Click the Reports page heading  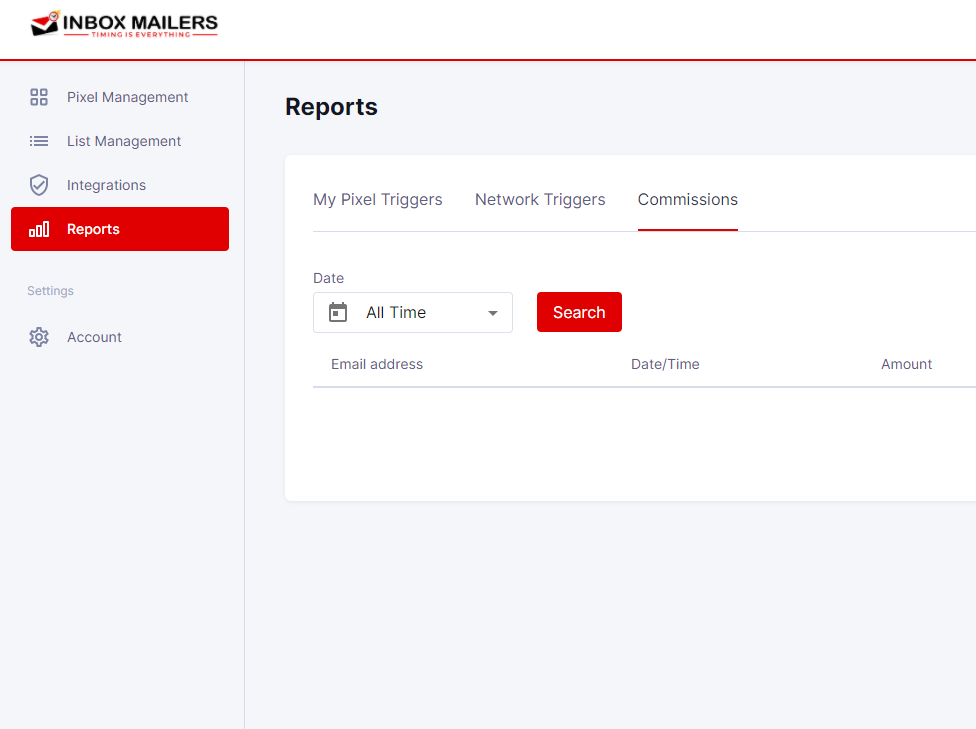[331, 107]
